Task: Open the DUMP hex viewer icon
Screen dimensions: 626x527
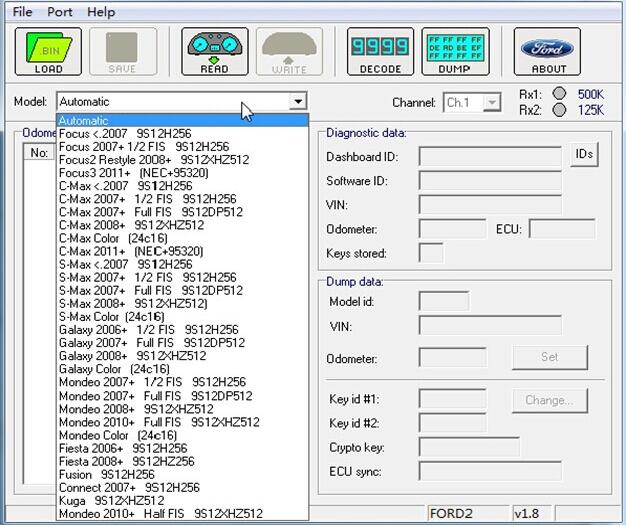Action: 455,52
